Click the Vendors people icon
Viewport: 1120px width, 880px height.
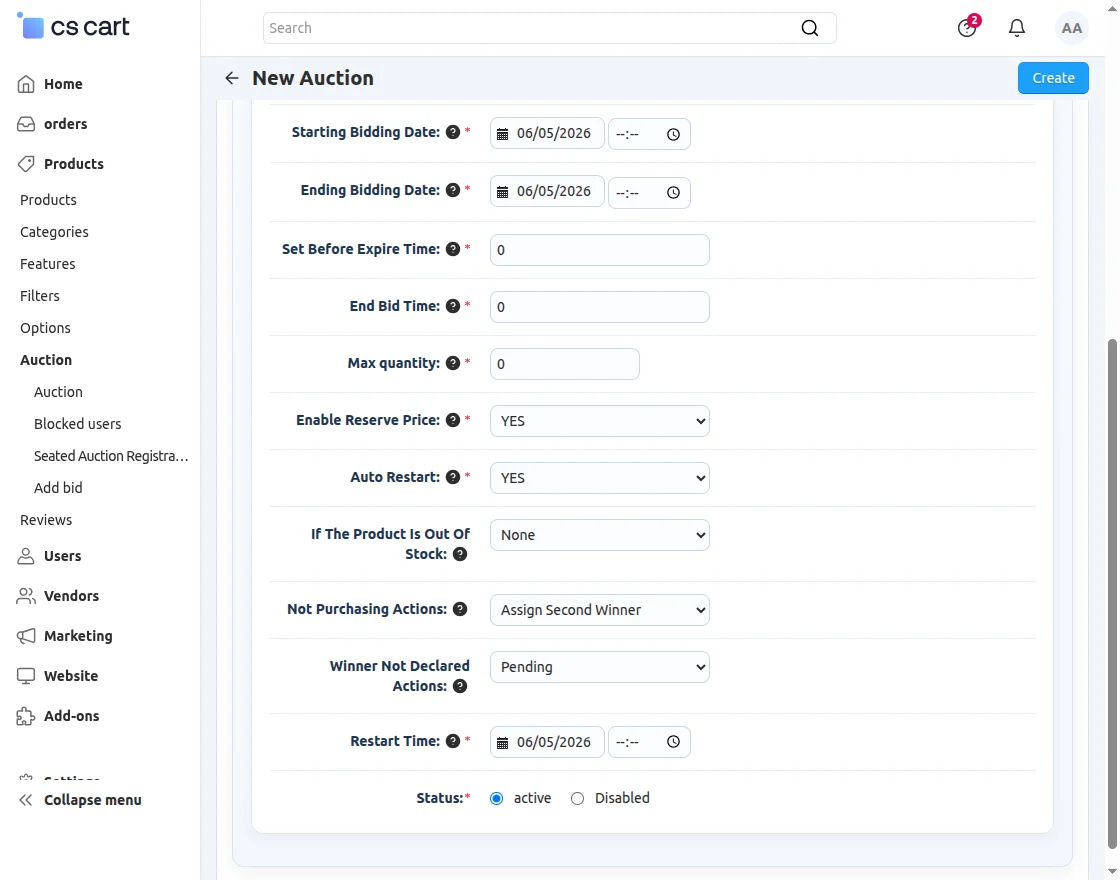click(x=26, y=596)
